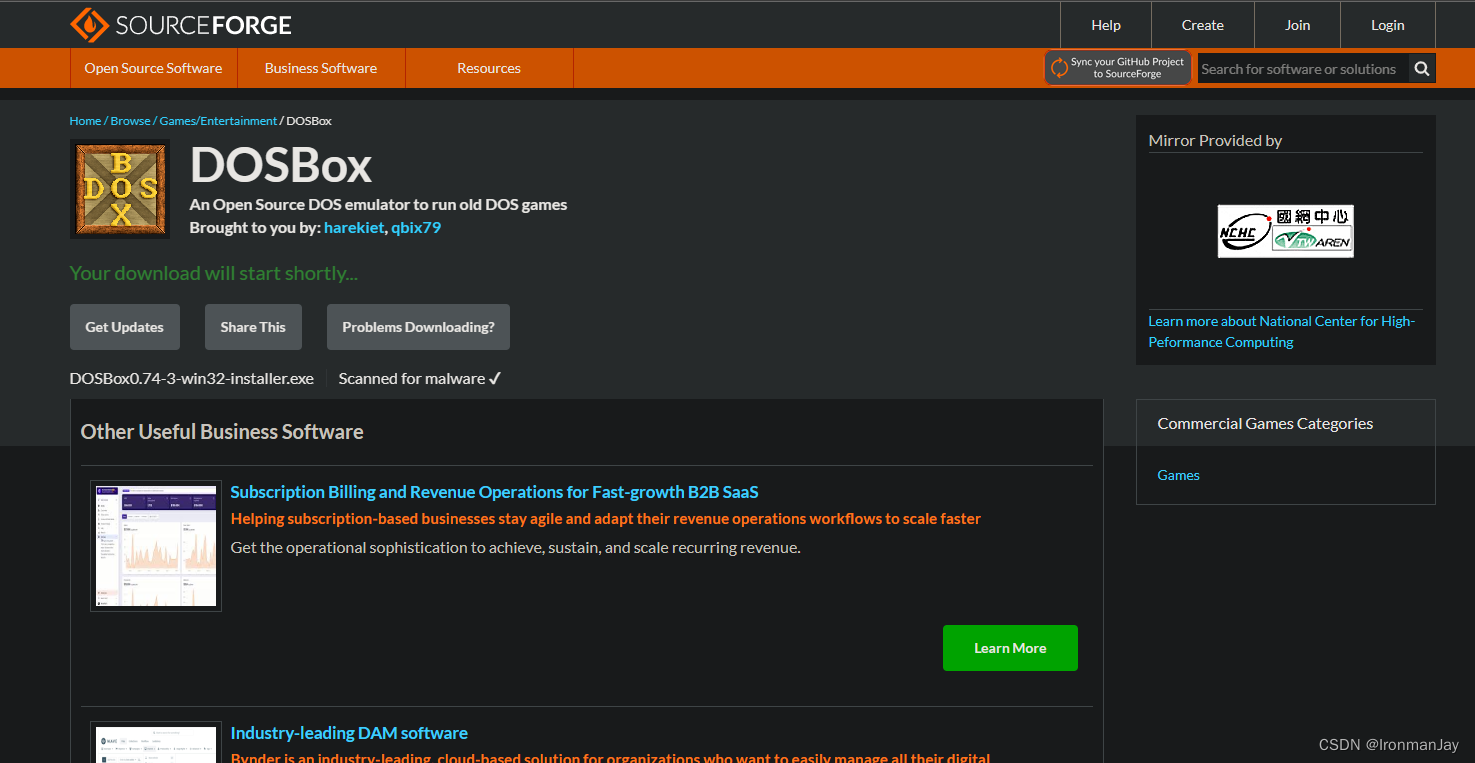
Task: Click the search magnifier icon
Action: pos(1422,69)
